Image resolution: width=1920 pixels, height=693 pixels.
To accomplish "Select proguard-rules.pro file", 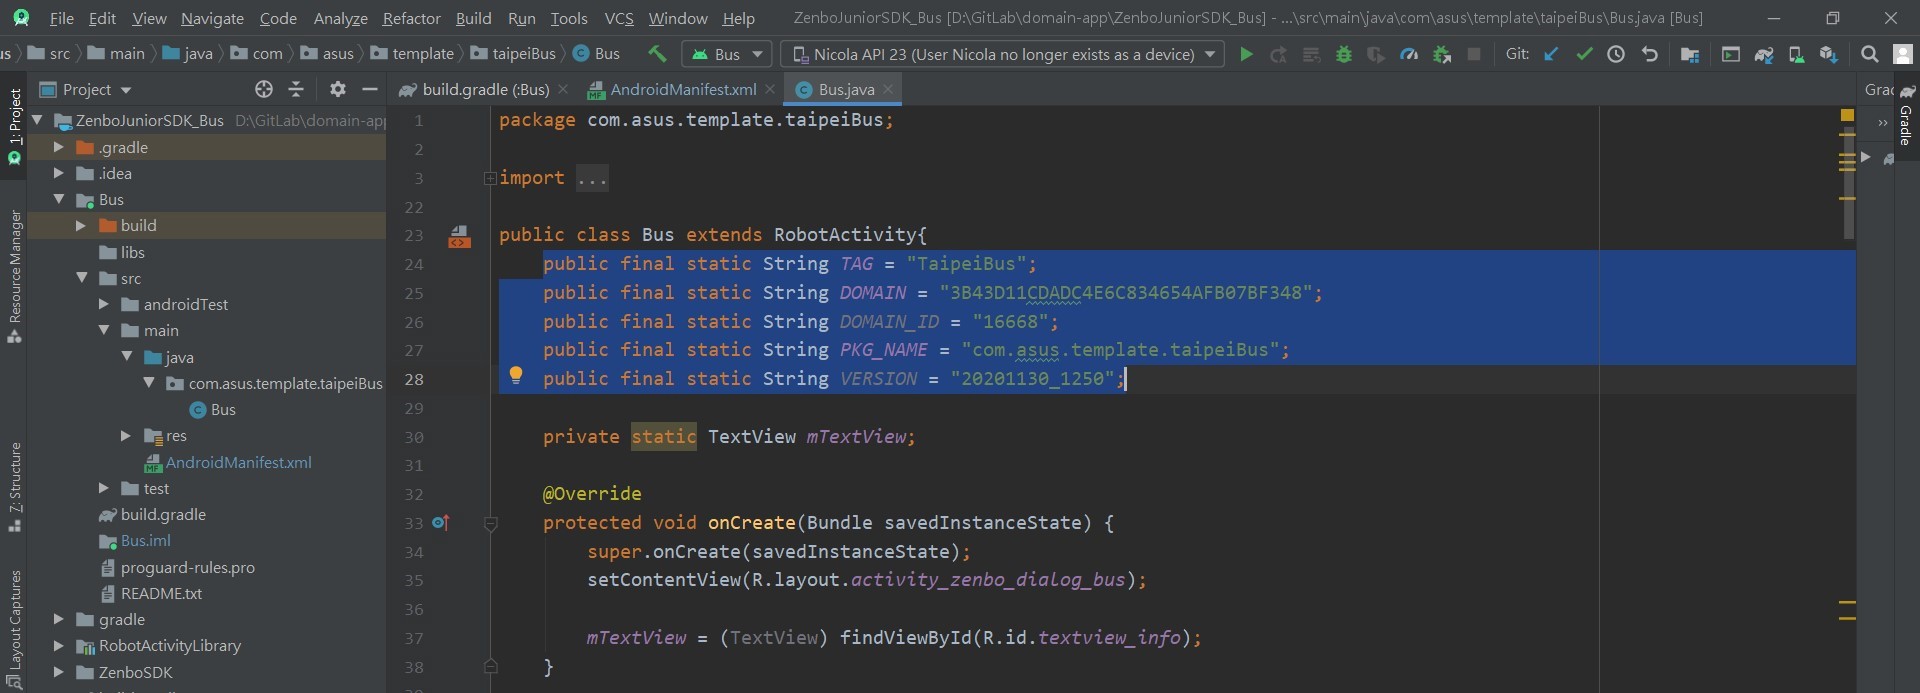I will (178, 567).
